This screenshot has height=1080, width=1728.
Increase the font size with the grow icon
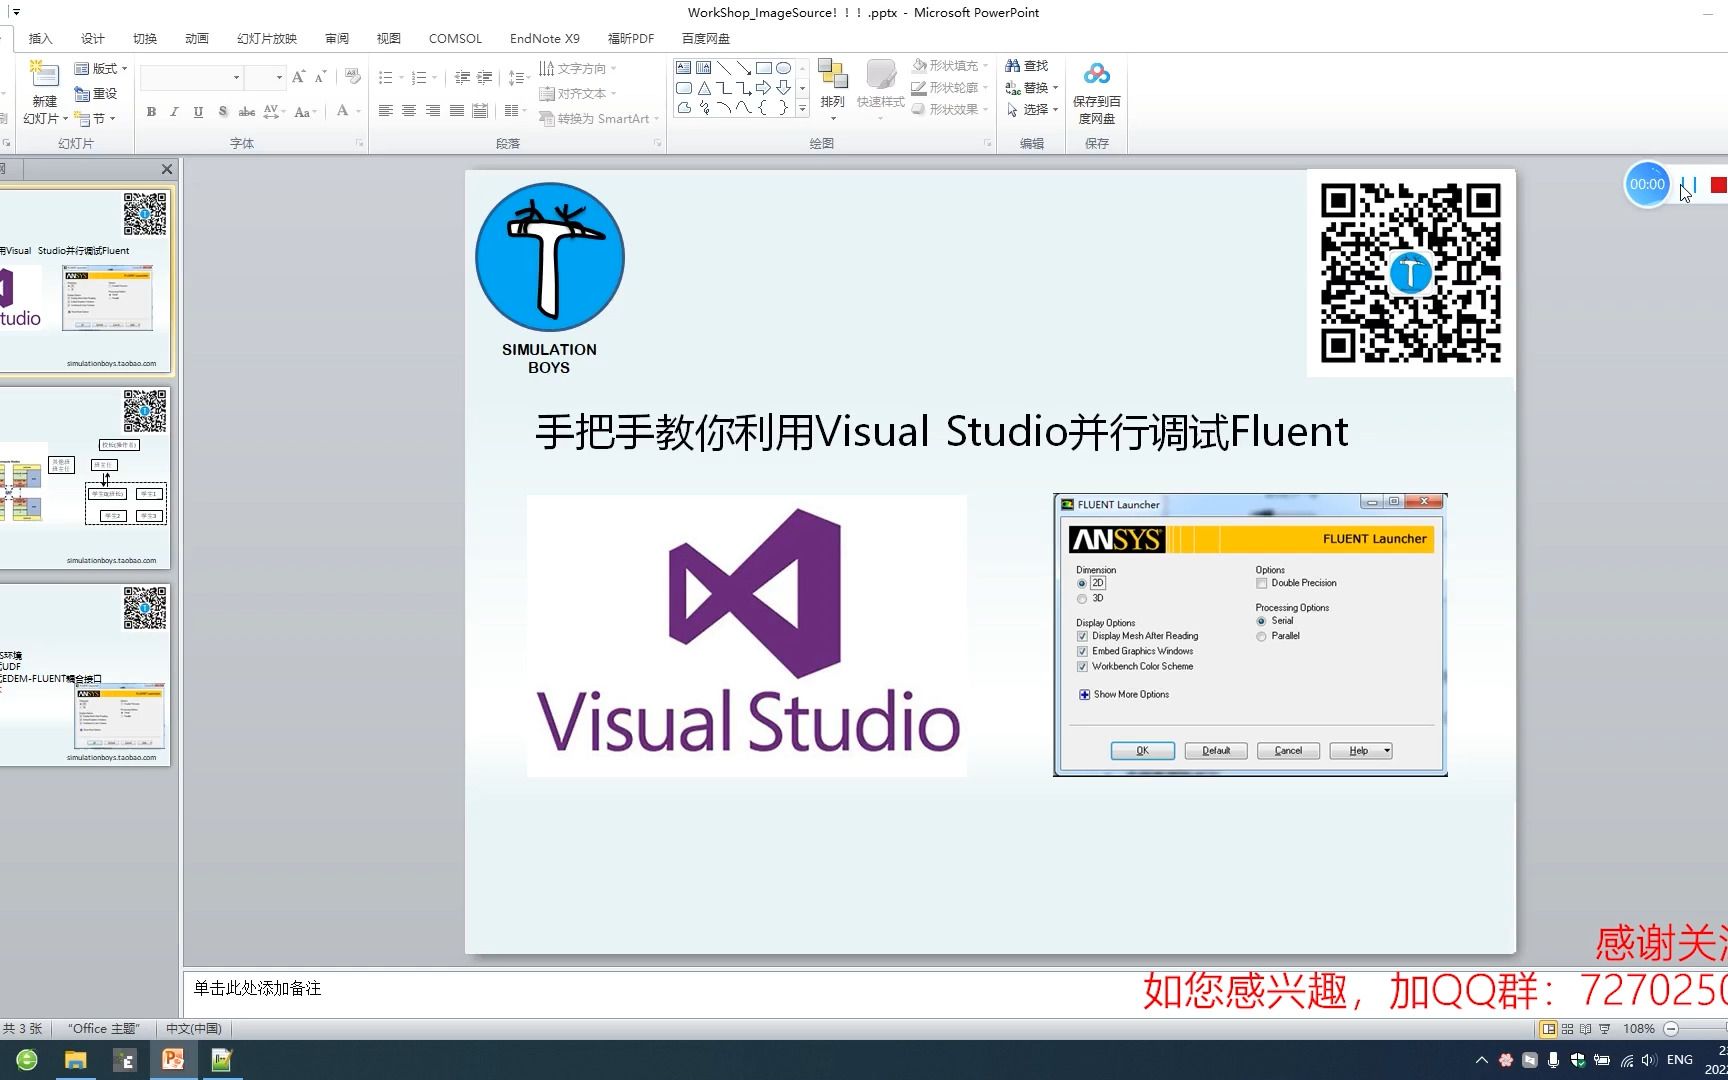[297, 74]
